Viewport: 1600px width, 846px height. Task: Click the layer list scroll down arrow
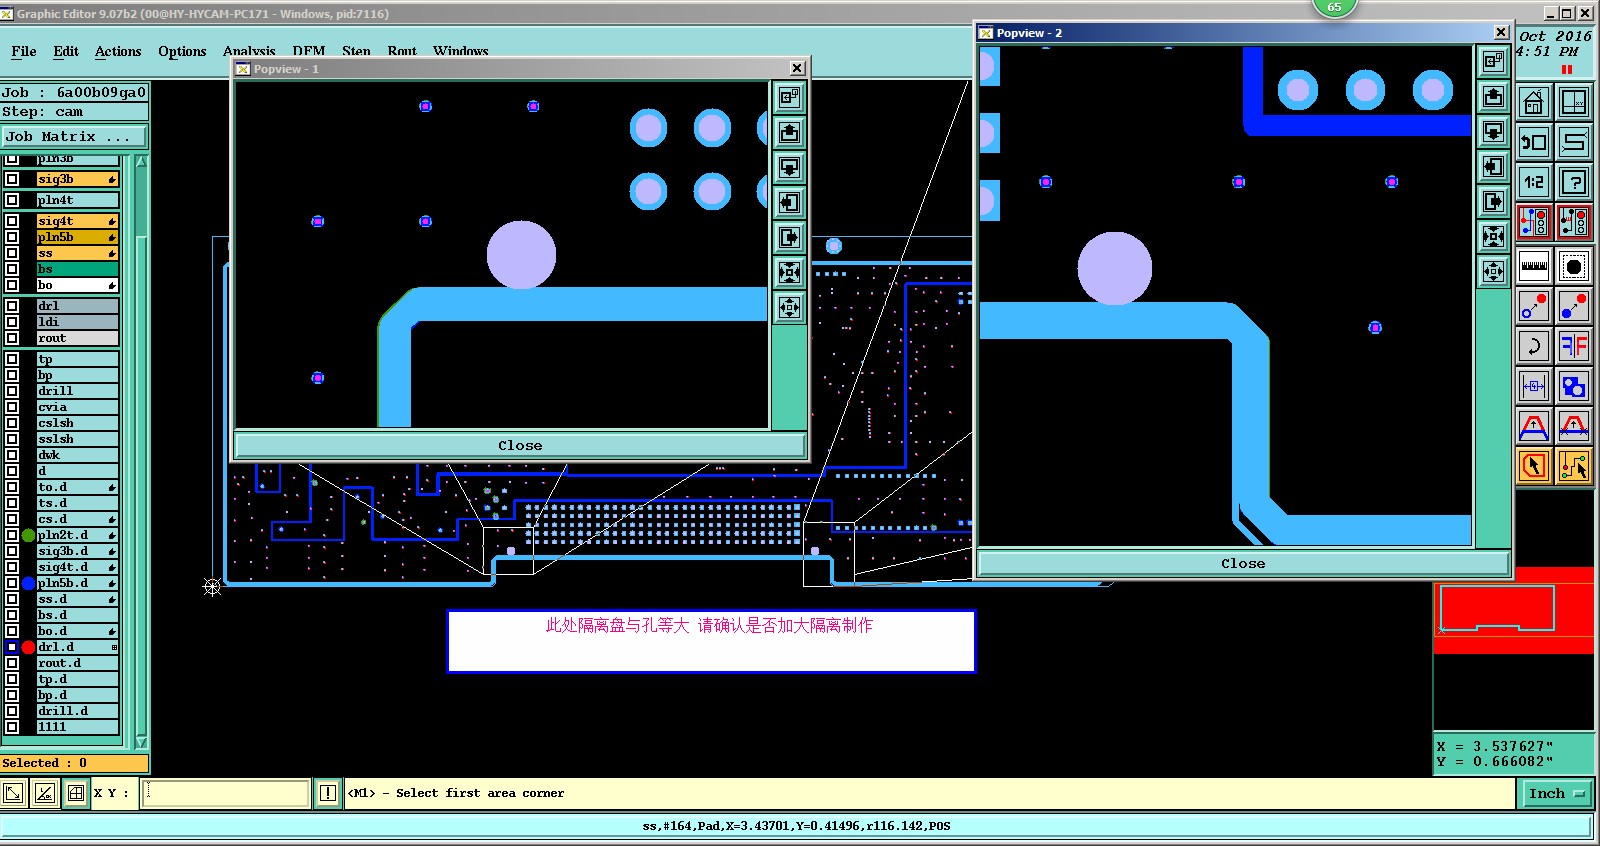coord(141,742)
